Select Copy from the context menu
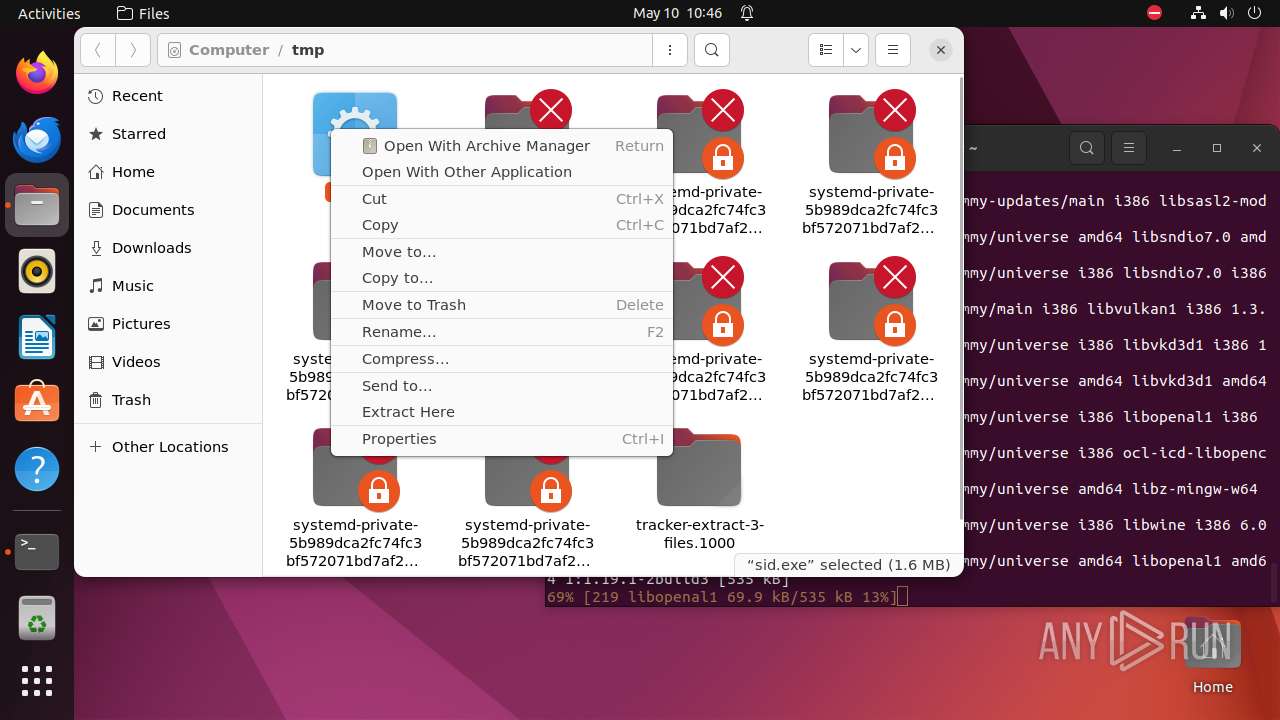The image size is (1280, 720). click(x=502, y=225)
